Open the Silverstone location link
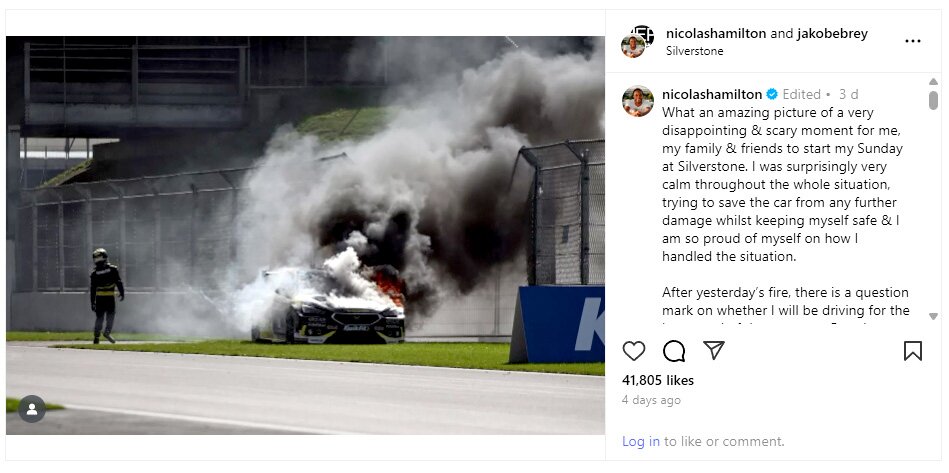949x473 pixels. pos(694,51)
